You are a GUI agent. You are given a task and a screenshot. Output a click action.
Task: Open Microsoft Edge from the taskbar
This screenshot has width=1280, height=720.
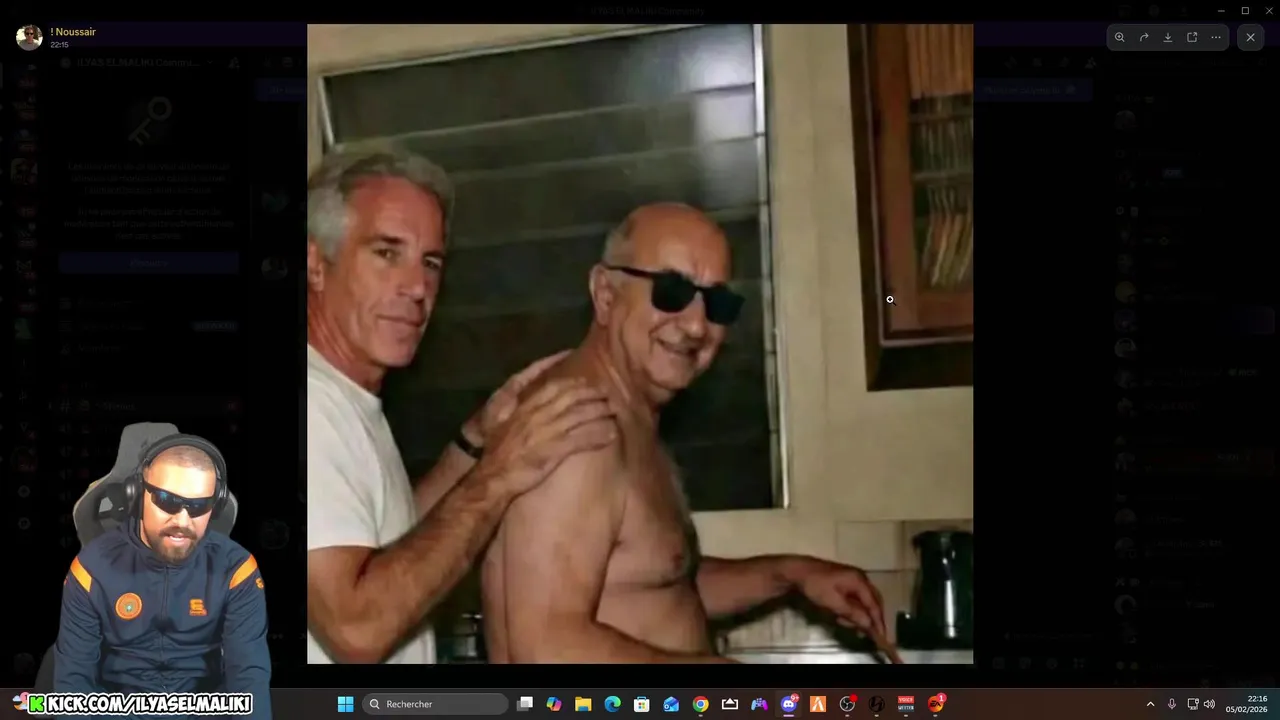(613, 704)
